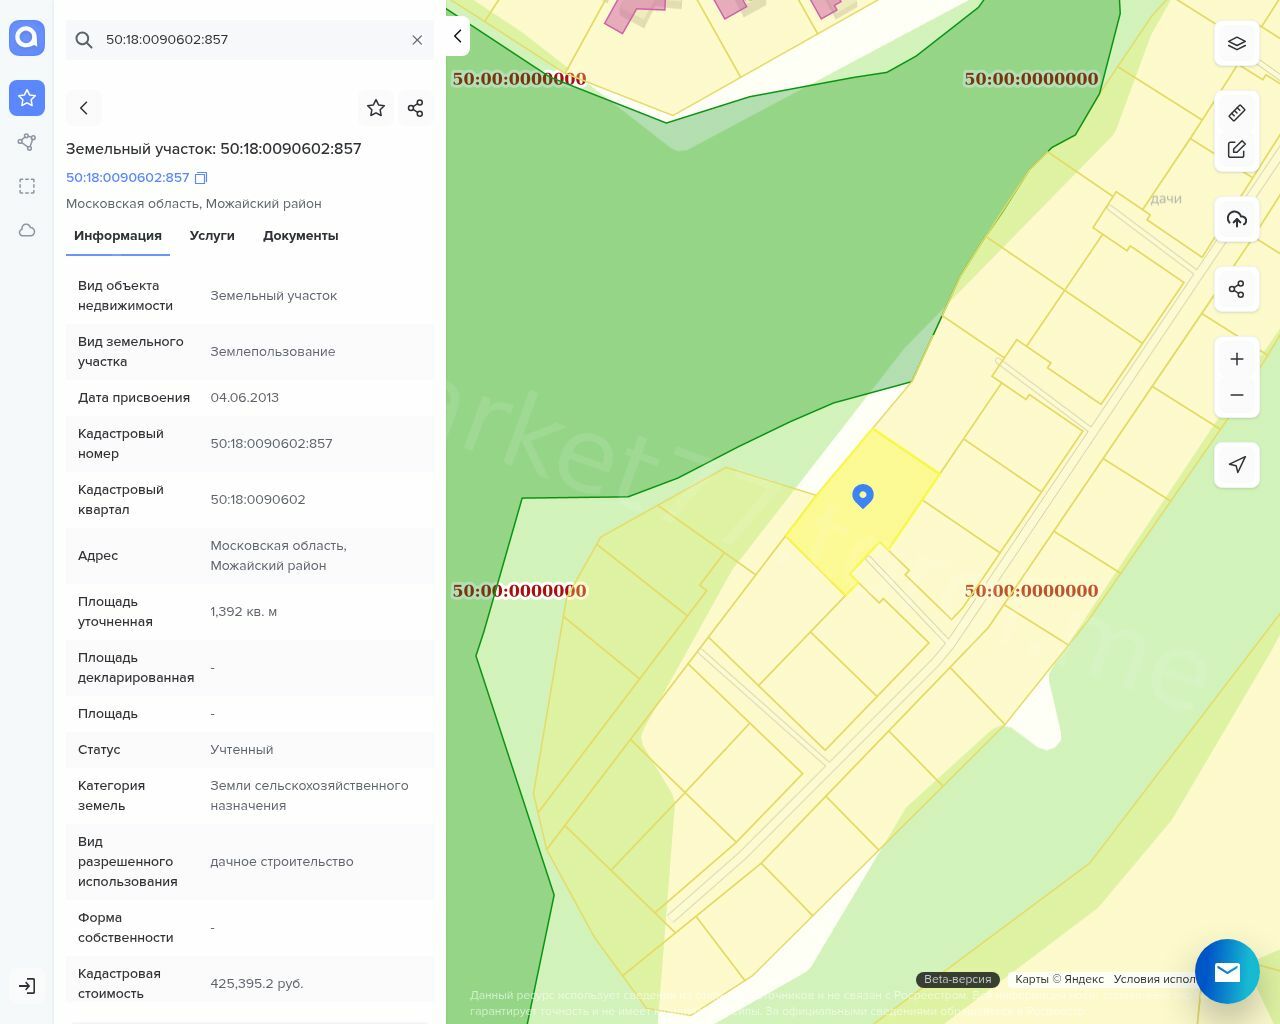Go back using the left arrow button
The width and height of the screenshot is (1280, 1024).
(x=84, y=108)
